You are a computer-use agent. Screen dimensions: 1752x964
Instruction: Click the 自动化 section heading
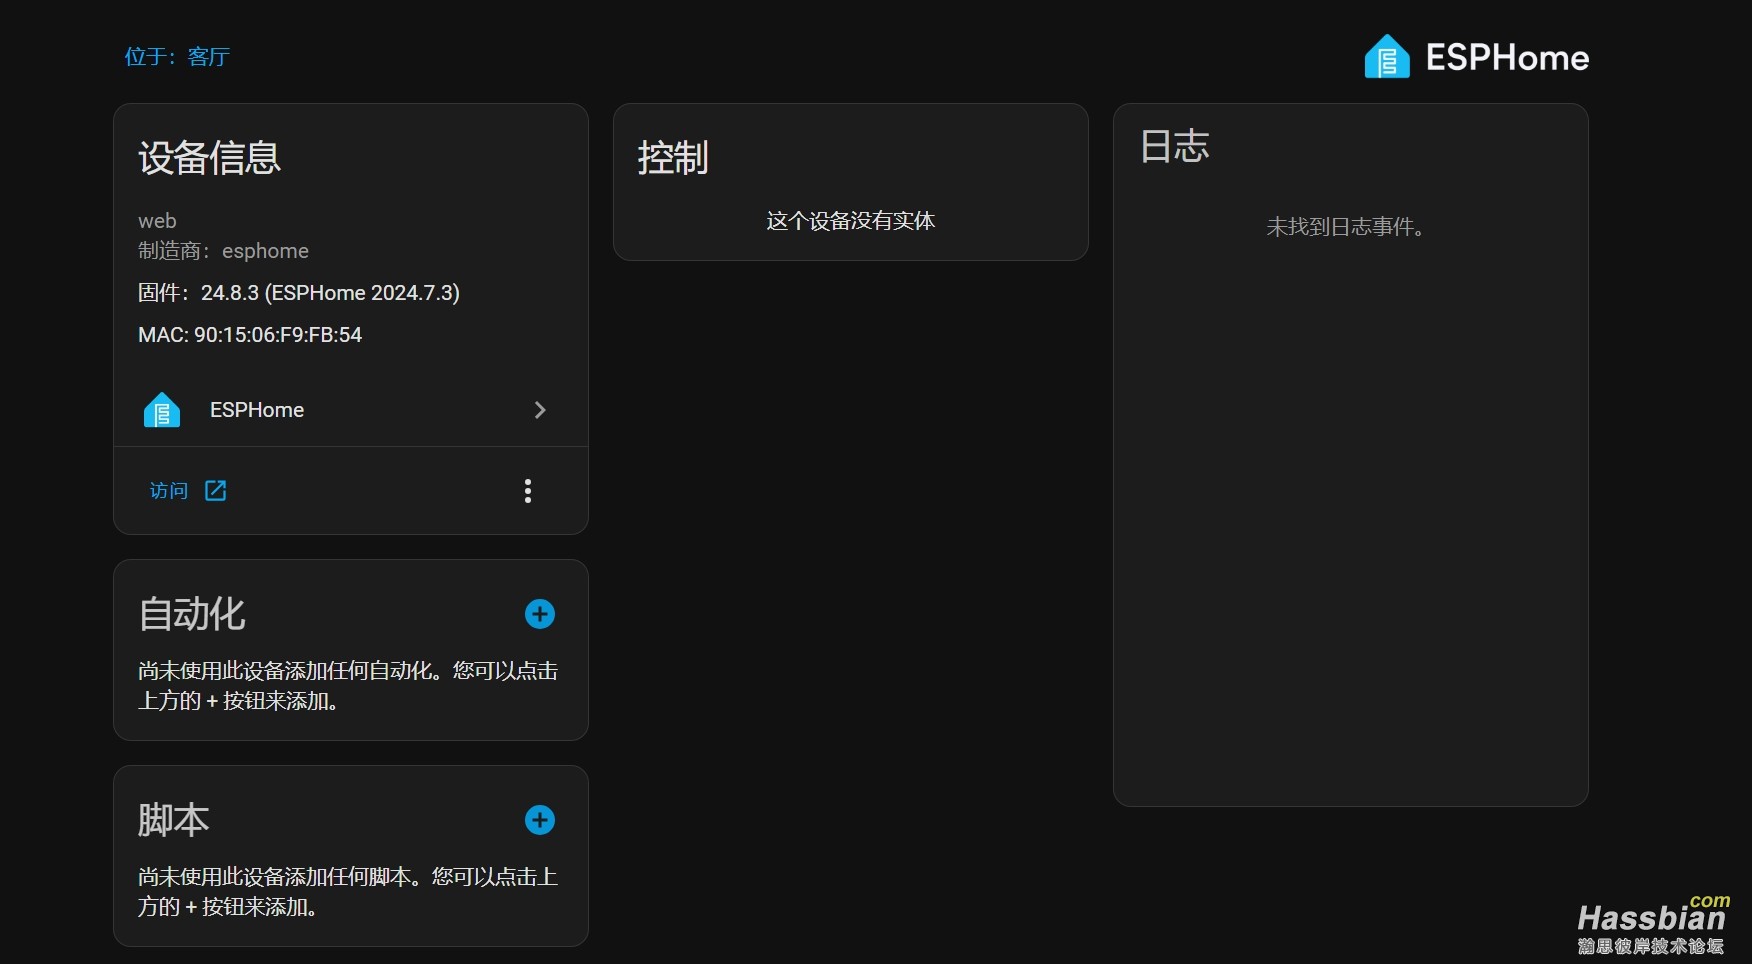192,614
